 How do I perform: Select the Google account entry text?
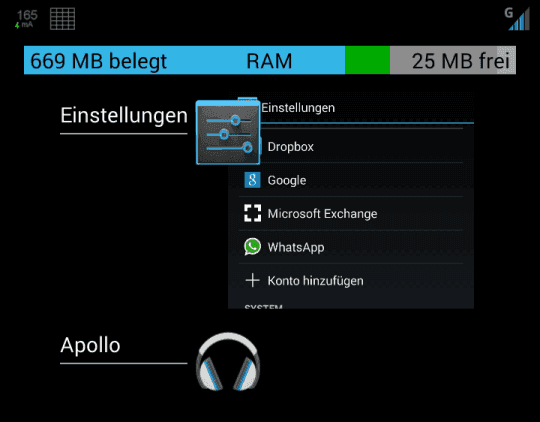(x=287, y=180)
